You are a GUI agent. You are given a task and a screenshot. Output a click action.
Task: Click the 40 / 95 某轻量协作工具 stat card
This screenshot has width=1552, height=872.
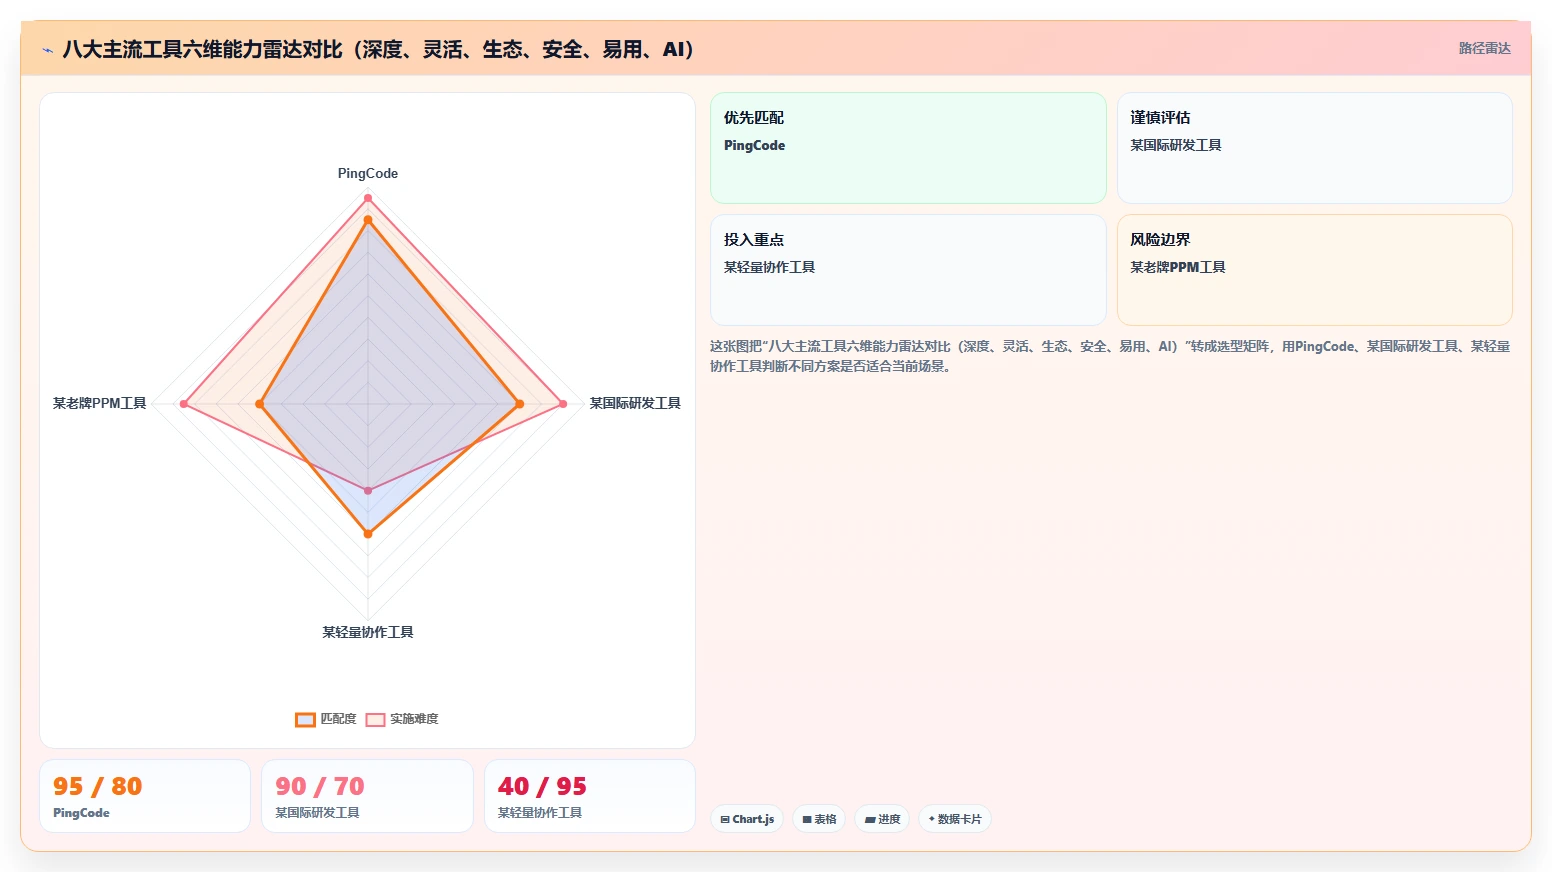click(590, 796)
